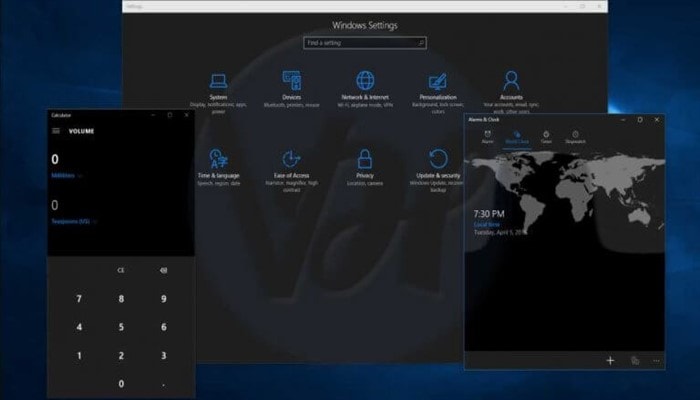Tap the decimal point key
Image resolution: width=700 pixels, height=400 pixels.
163,384
